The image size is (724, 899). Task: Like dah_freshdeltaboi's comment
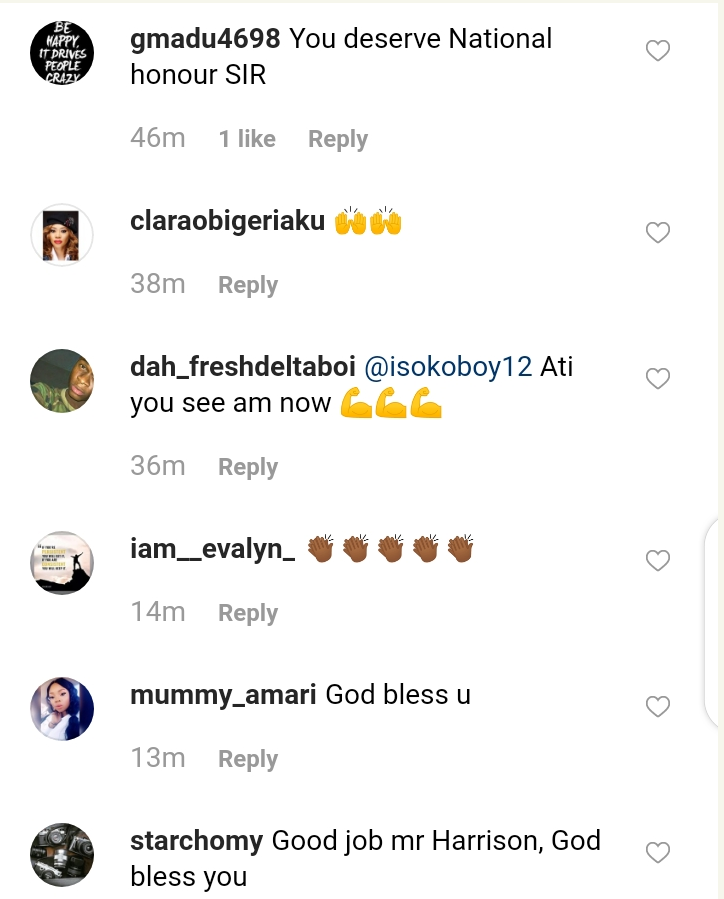[657, 379]
